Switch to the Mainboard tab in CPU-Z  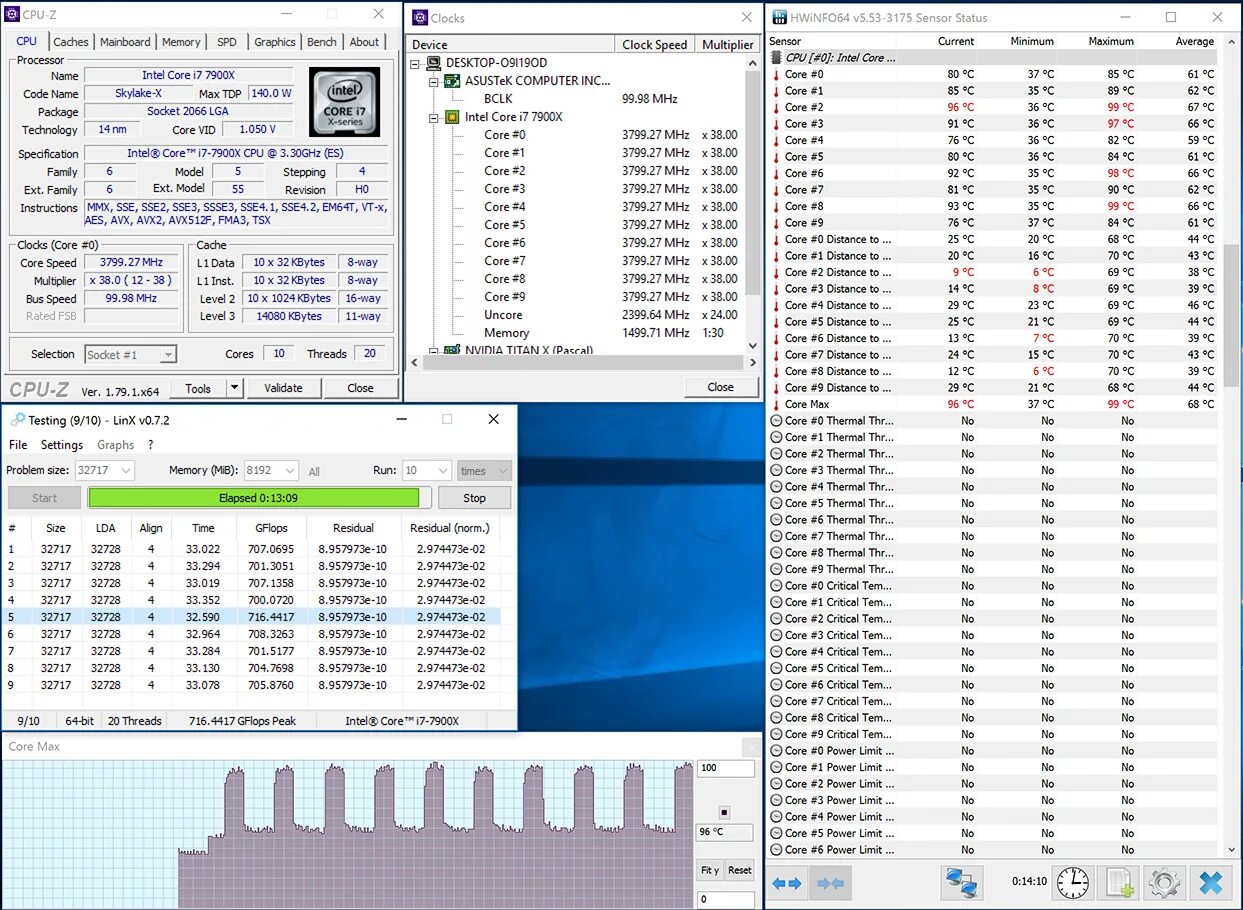[x=125, y=42]
